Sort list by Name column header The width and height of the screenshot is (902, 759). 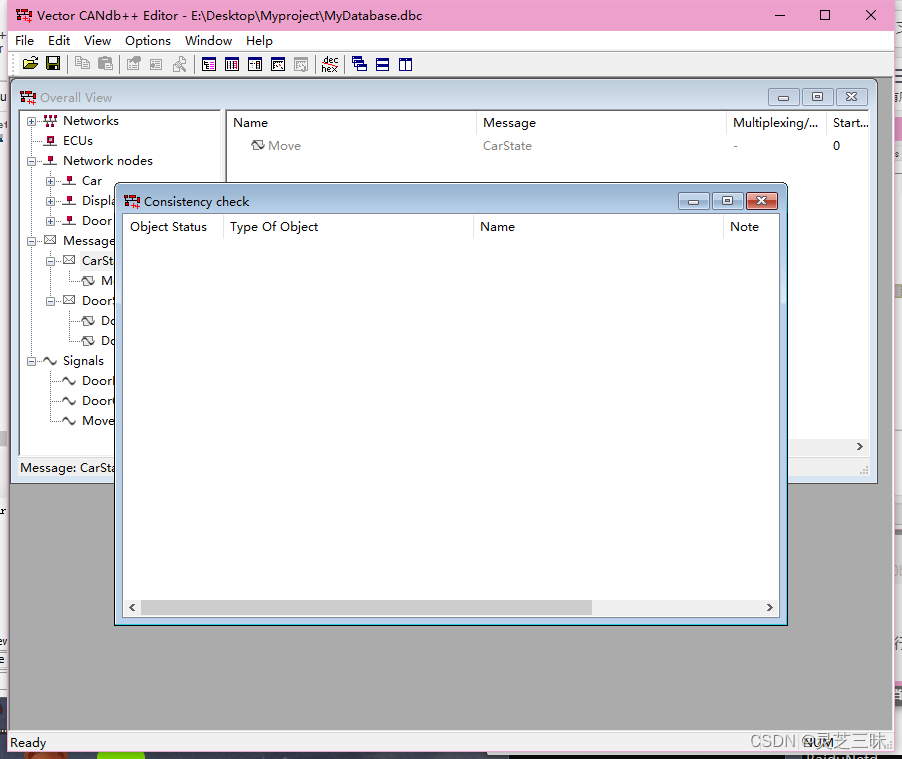(x=351, y=123)
